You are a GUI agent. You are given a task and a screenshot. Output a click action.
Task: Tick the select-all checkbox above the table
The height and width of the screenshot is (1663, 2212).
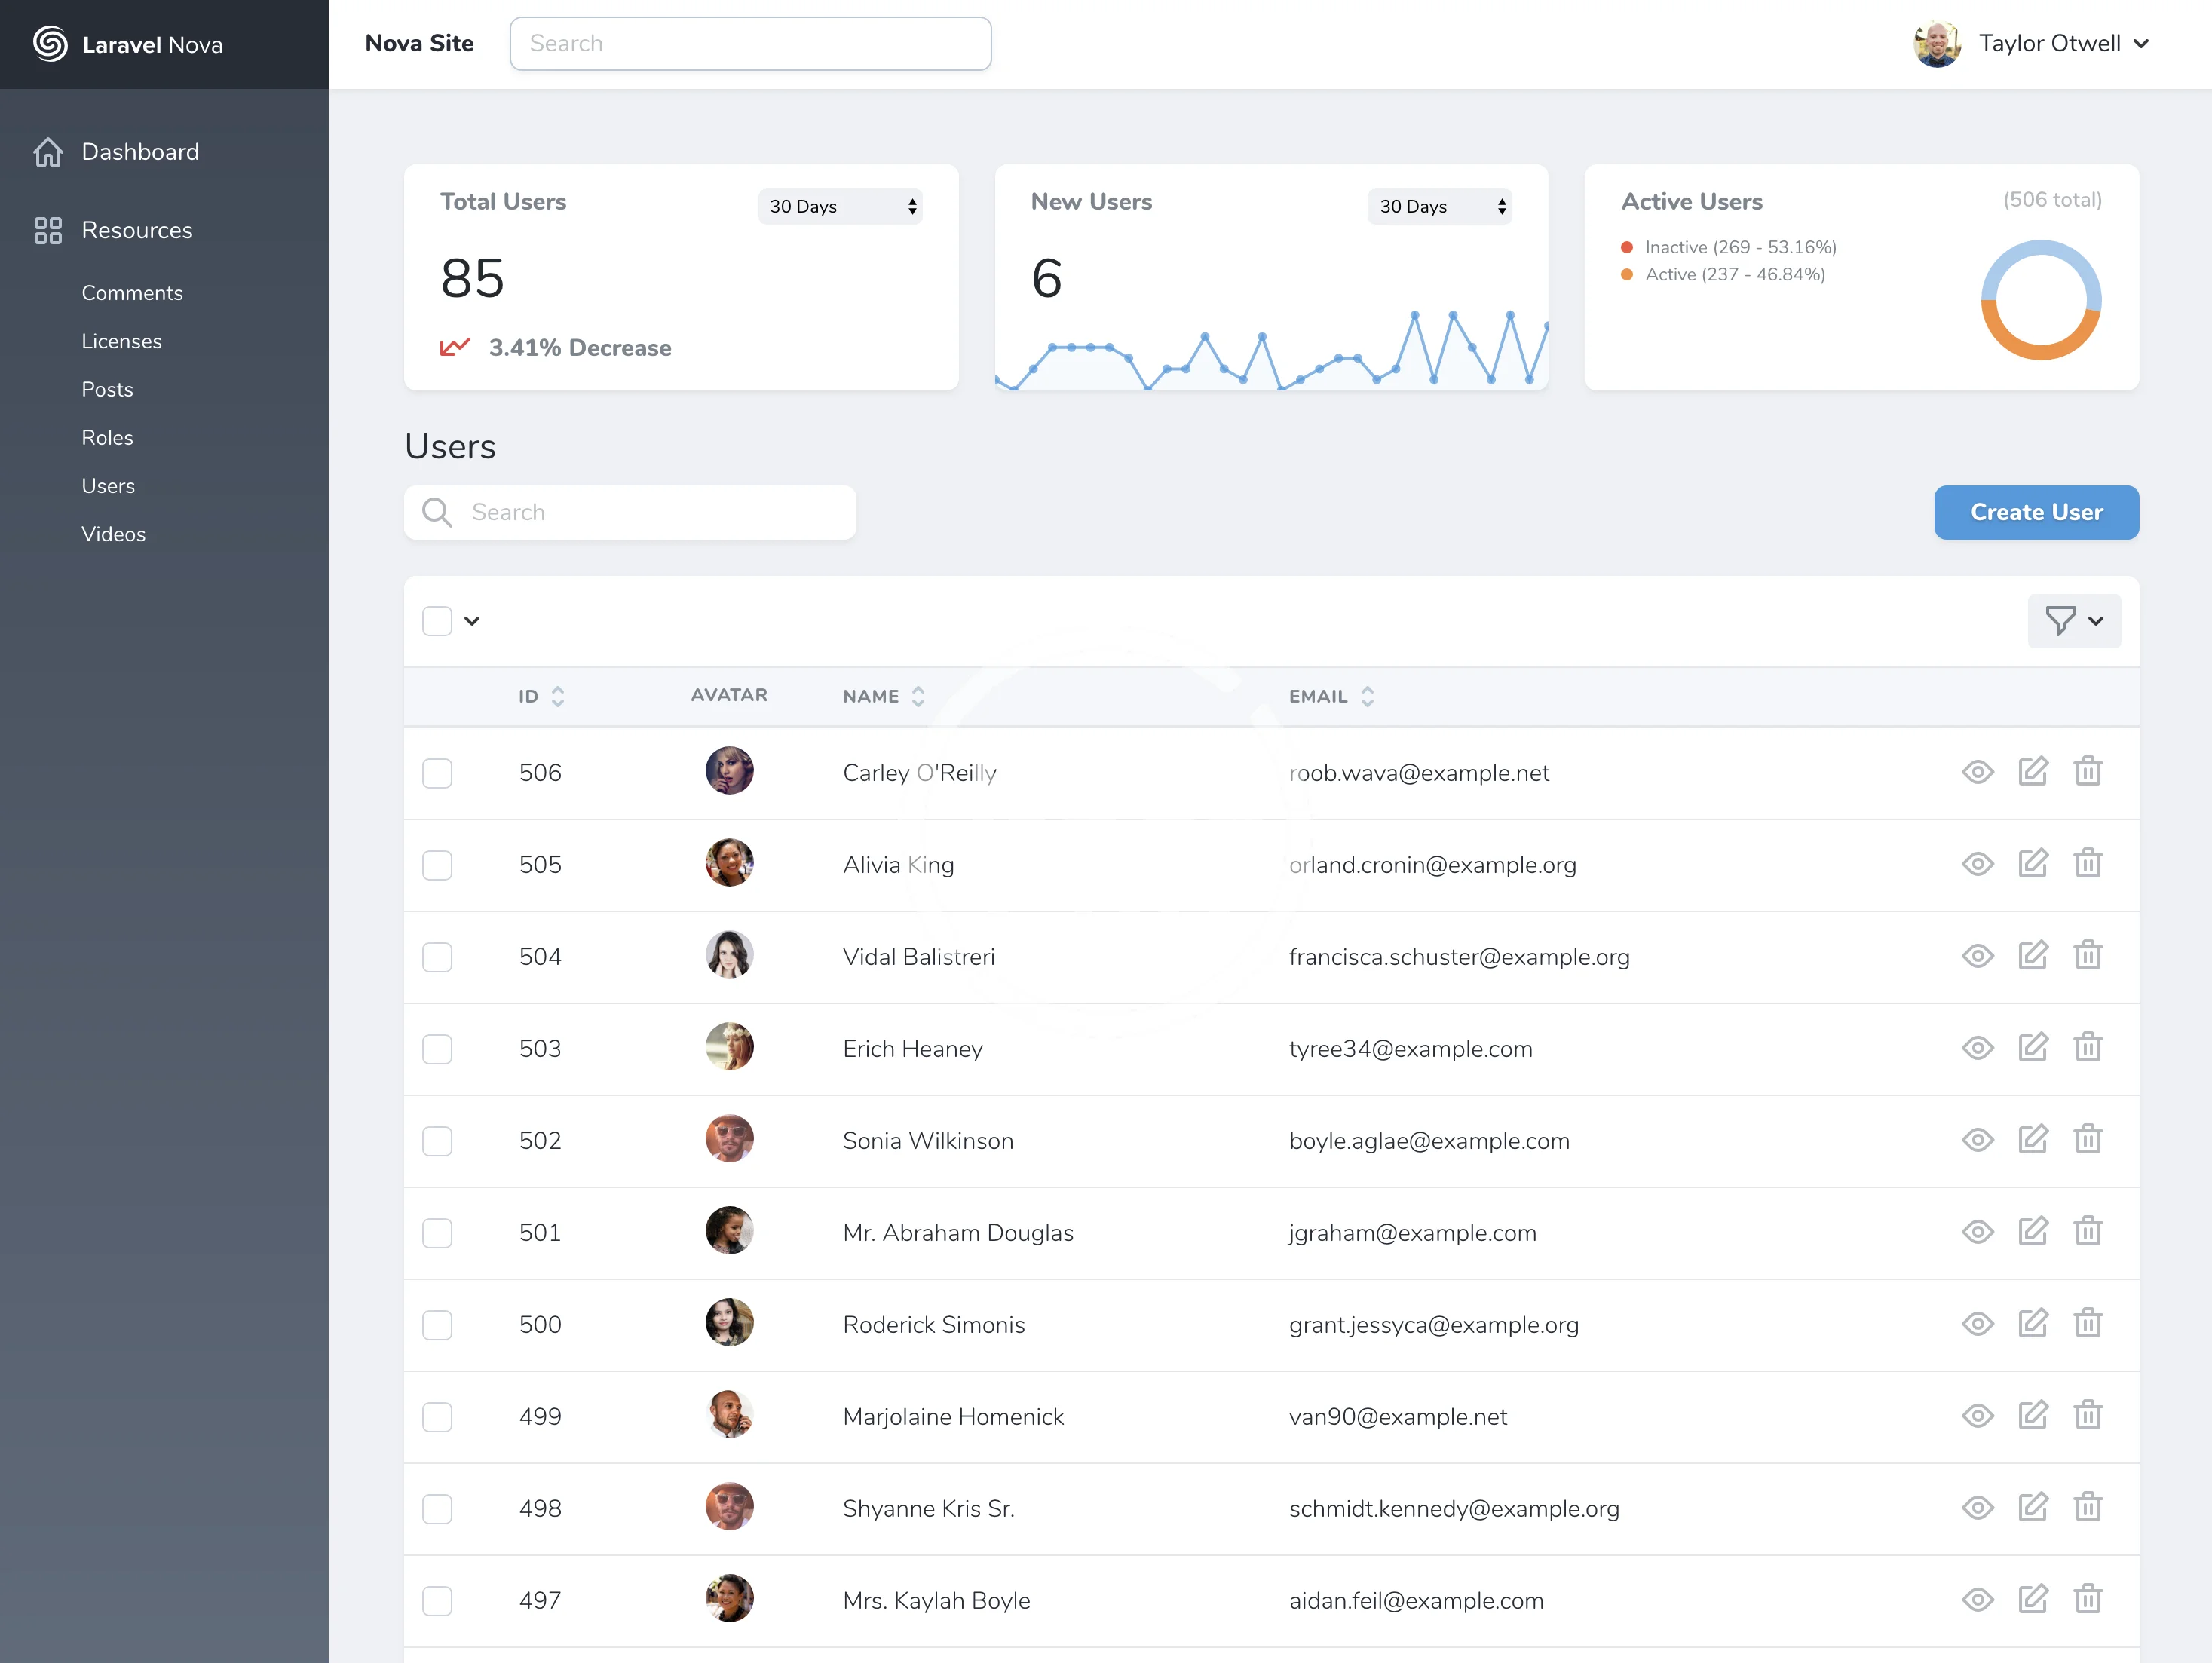pyautogui.click(x=437, y=621)
